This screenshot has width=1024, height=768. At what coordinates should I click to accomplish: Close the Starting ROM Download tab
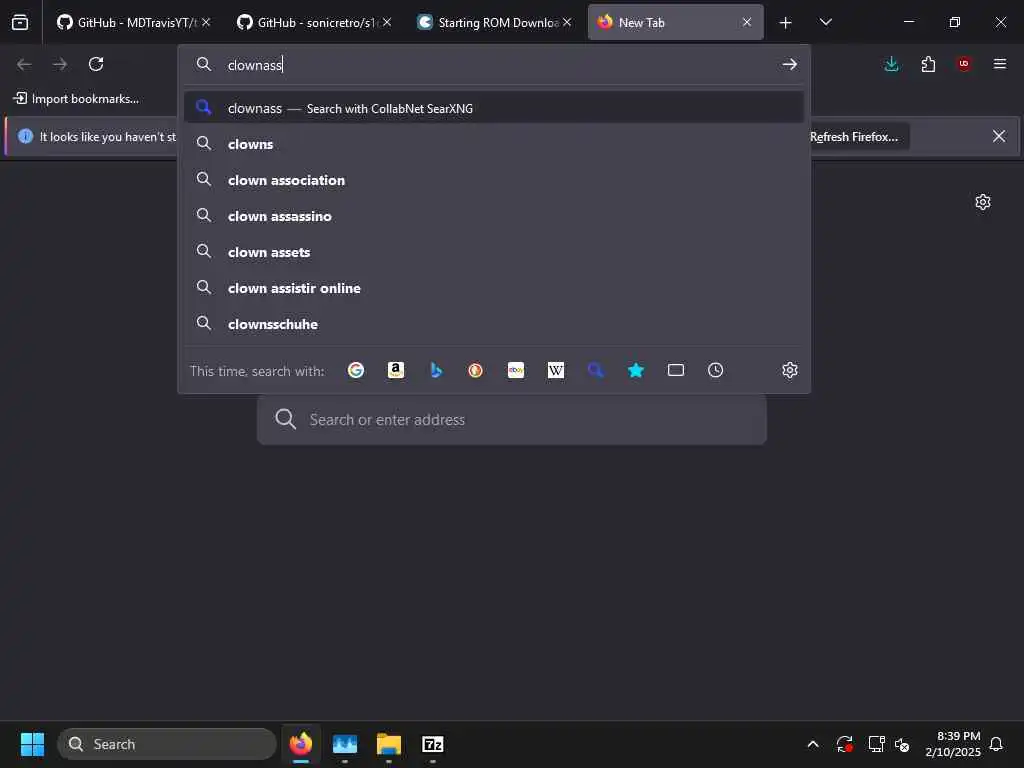567,22
